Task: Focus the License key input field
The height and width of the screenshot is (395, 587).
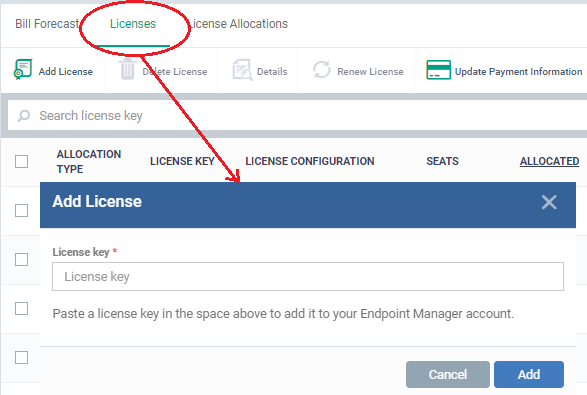Action: click(308, 276)
